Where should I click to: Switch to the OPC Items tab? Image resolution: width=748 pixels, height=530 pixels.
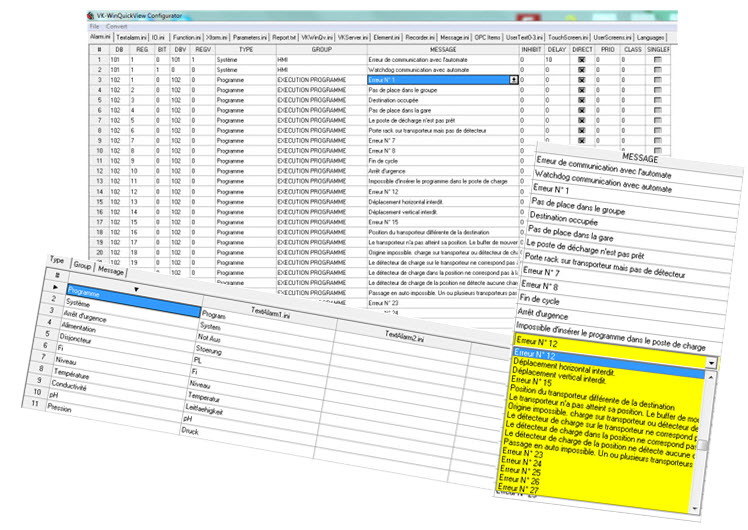point(488,37)
